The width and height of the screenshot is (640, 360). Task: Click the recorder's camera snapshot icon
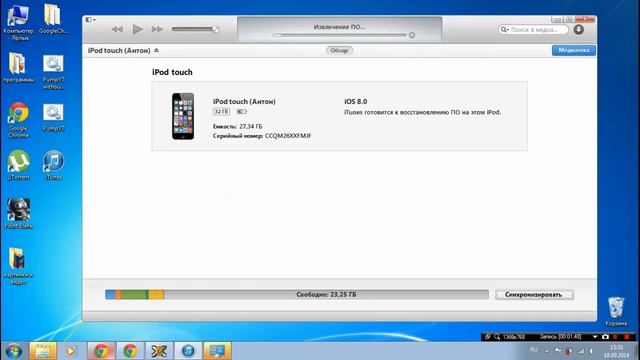(605, 337)
